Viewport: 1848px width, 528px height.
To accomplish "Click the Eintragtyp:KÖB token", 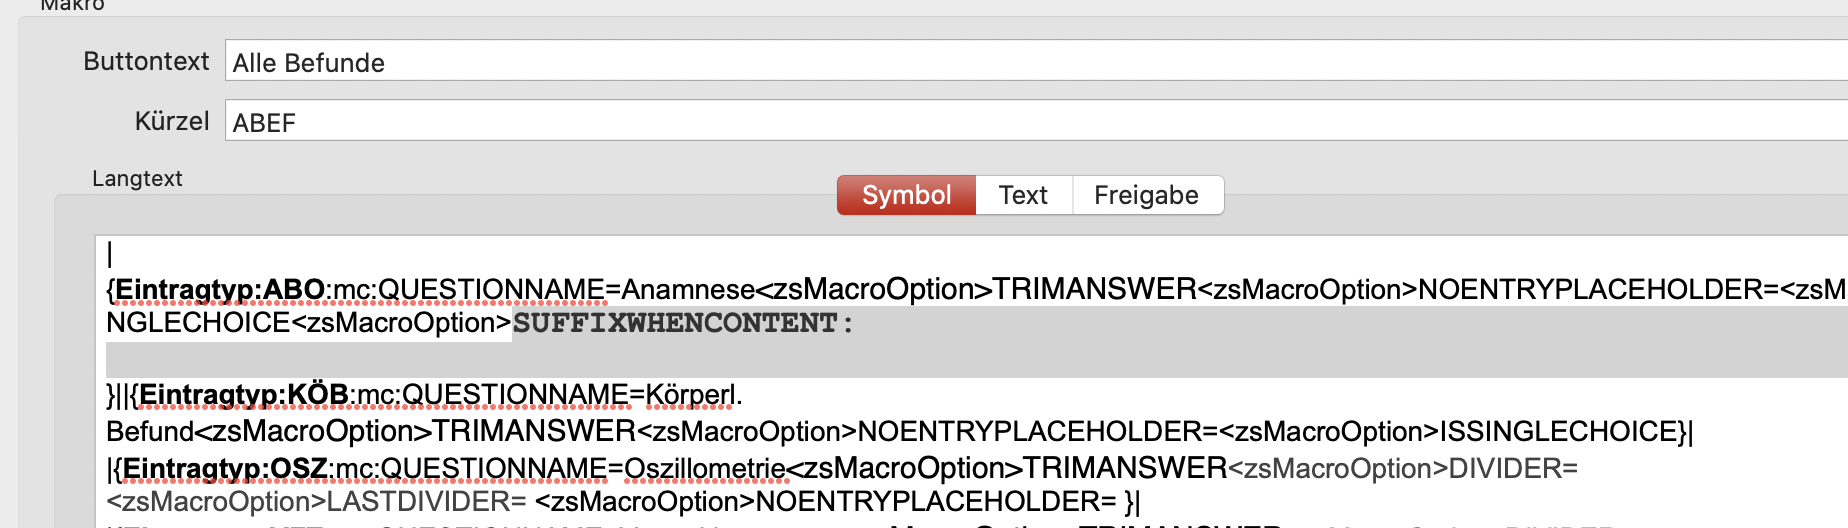I will (x=244, y=395).
